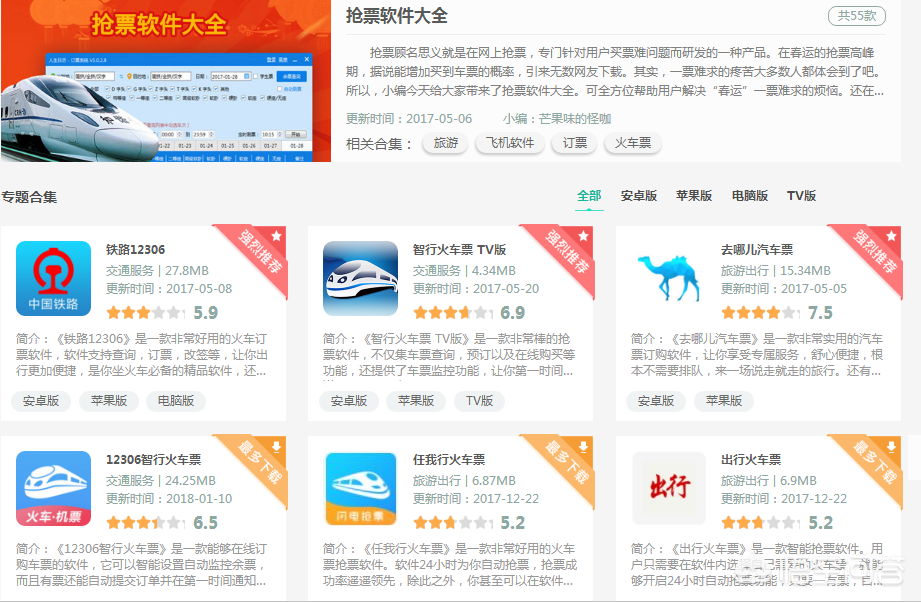Screen dimensions: 921x602
Task: Click 更新时间：2017-05-06 in the header
Action: 409,119
